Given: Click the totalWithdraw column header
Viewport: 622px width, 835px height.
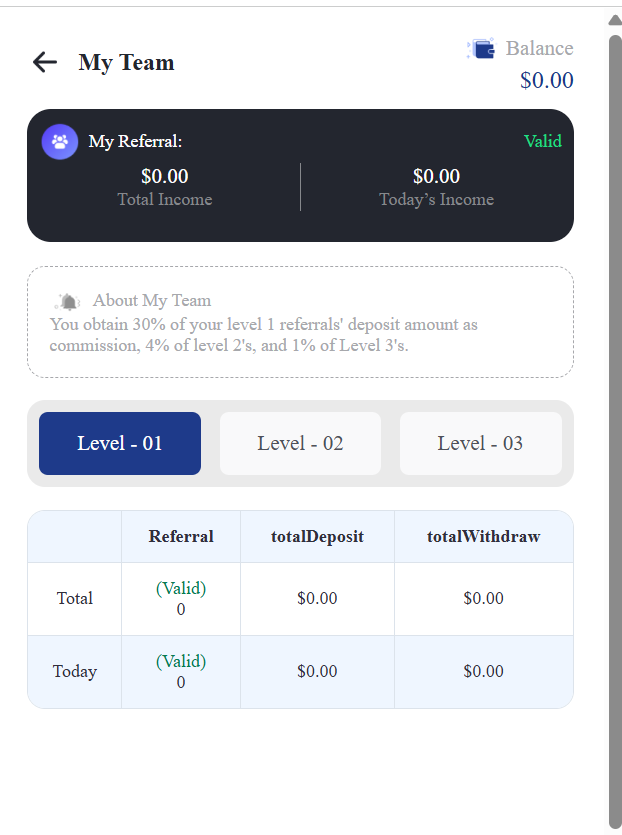Looking at the screenshot, I should [x=483, y=537].
